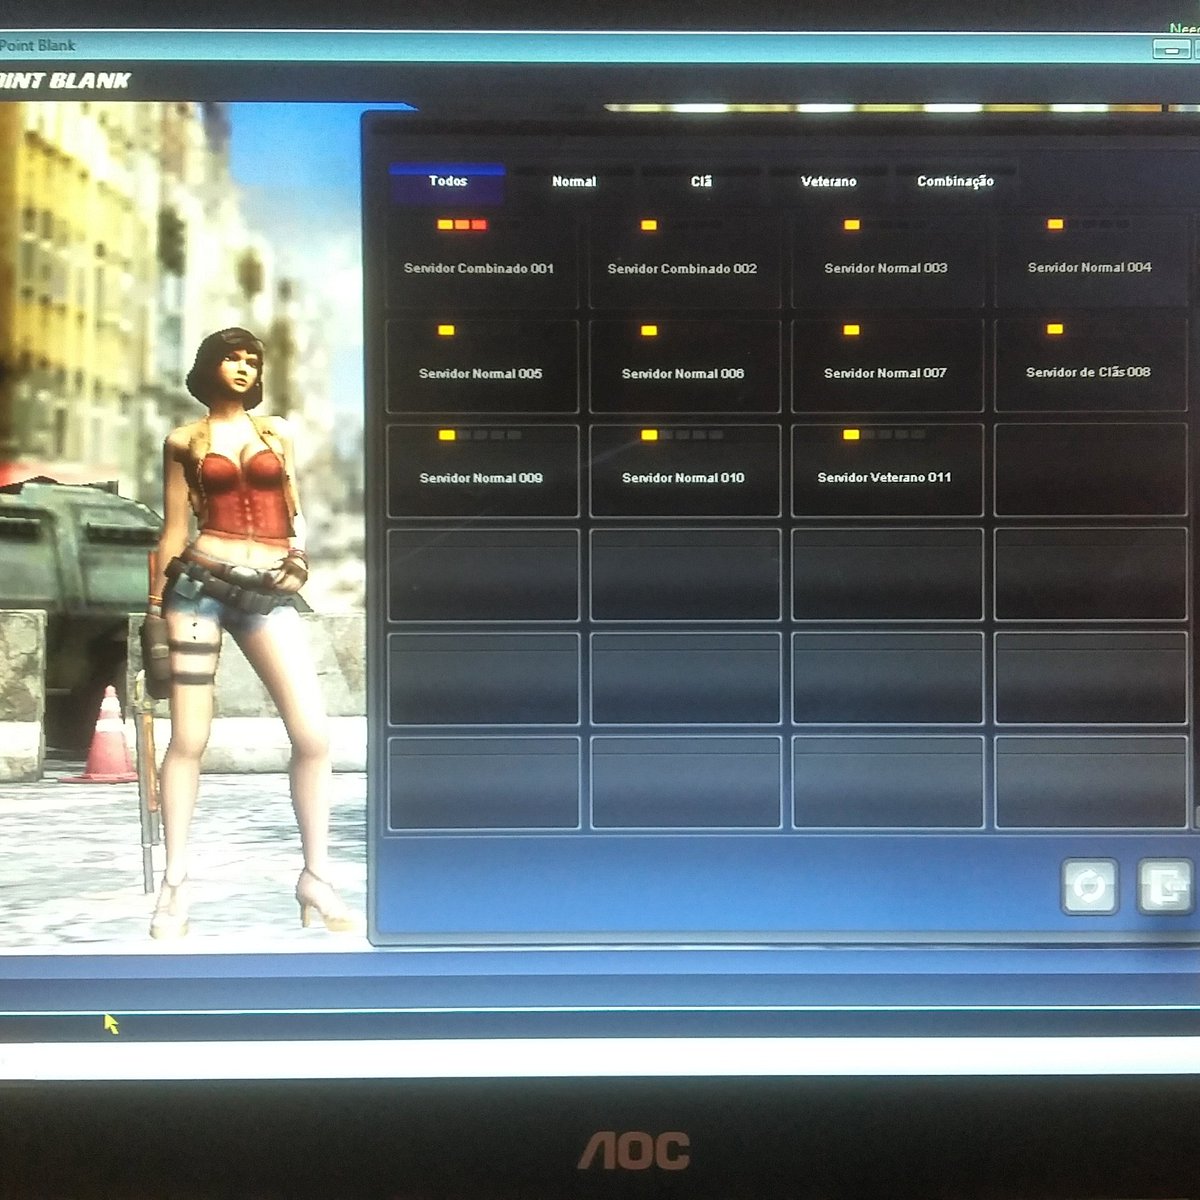Switch to the Normal tab
The width and height of the screenshot is (1200, 1200).
[574, 181]
